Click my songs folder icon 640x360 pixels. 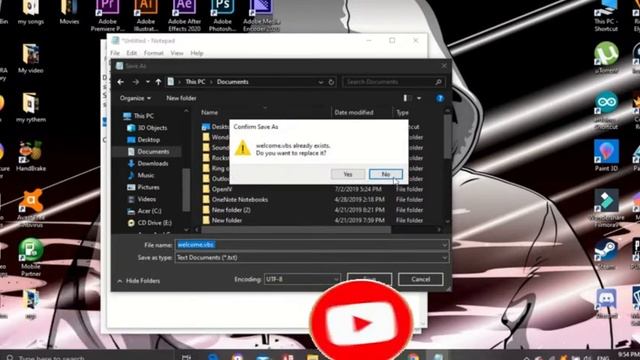click(x=31, y=12)
